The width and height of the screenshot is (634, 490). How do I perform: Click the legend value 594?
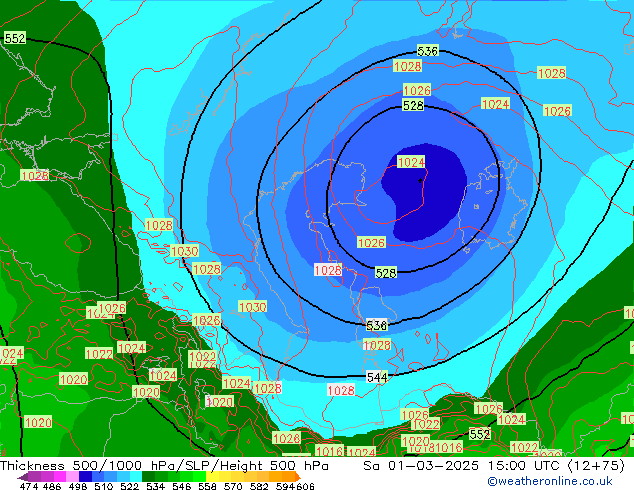(x=285, y=486)
